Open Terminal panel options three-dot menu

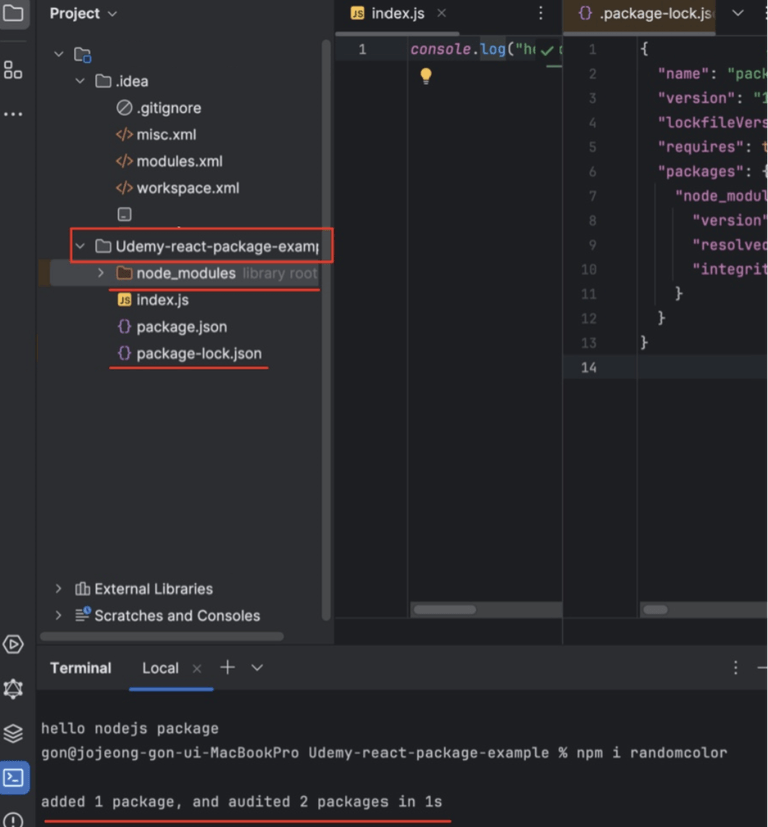pyautogui.click(x=735, y=668)
